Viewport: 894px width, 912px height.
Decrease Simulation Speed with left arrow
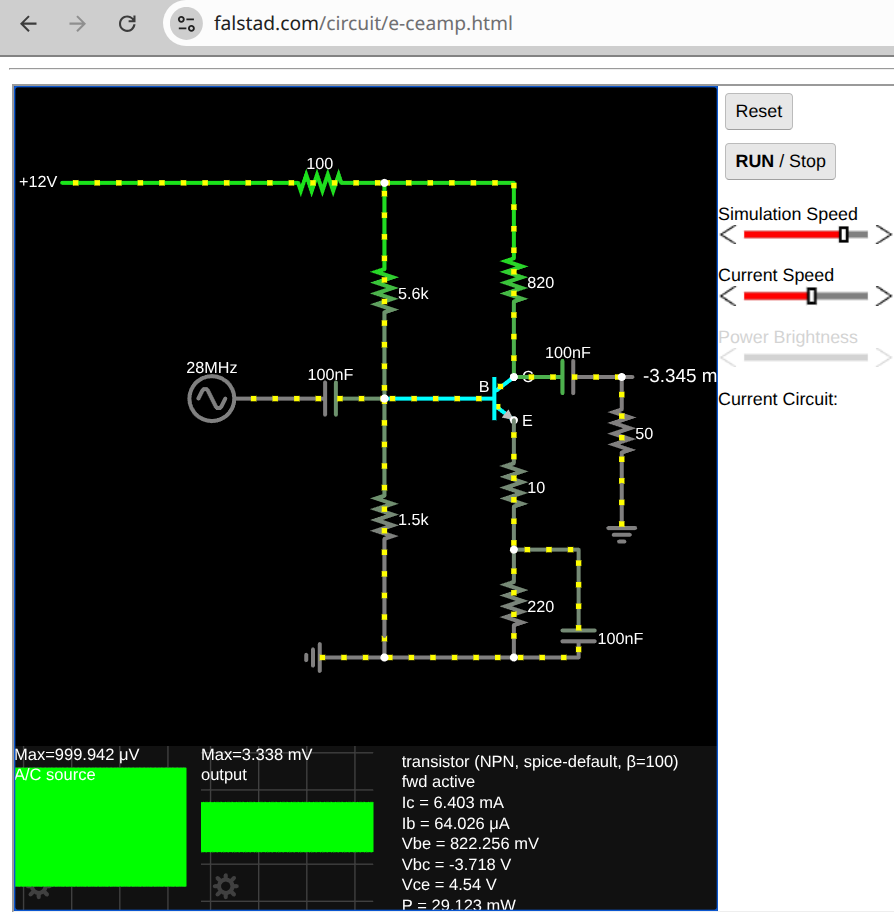point(729,235)
